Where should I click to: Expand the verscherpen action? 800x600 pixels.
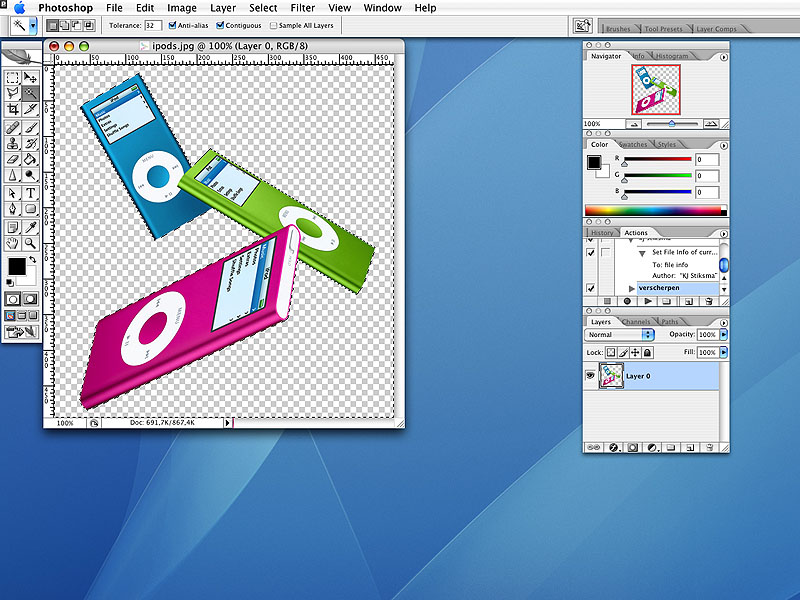pos(631,288)
